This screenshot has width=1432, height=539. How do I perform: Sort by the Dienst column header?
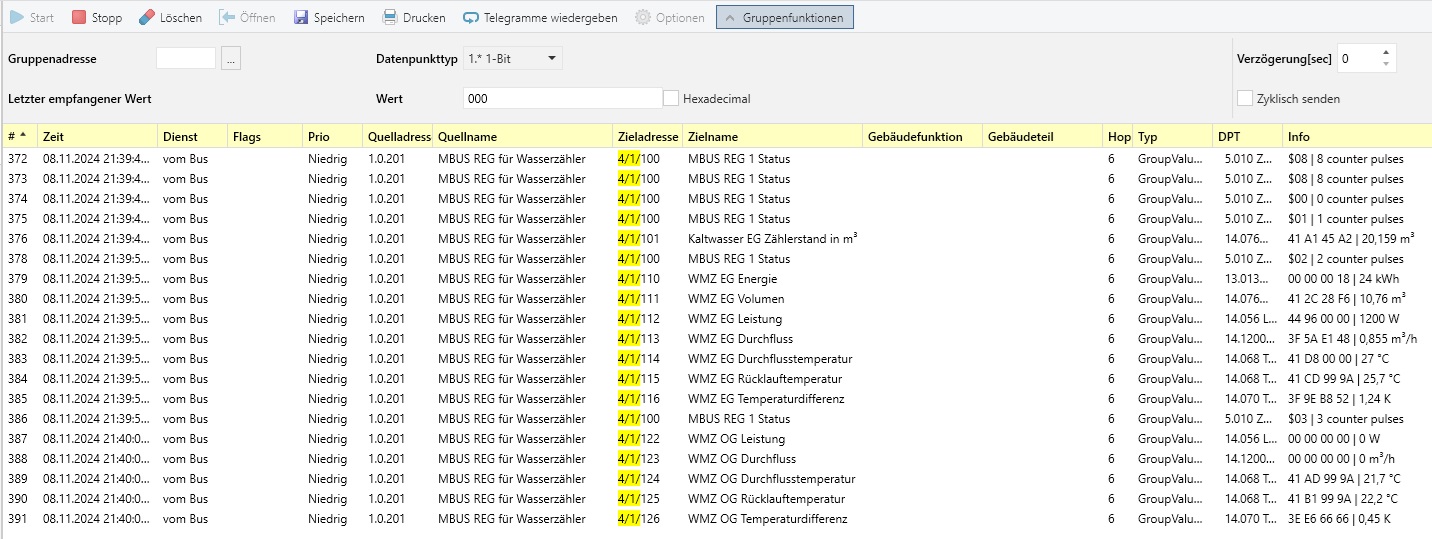click(191, 137)
